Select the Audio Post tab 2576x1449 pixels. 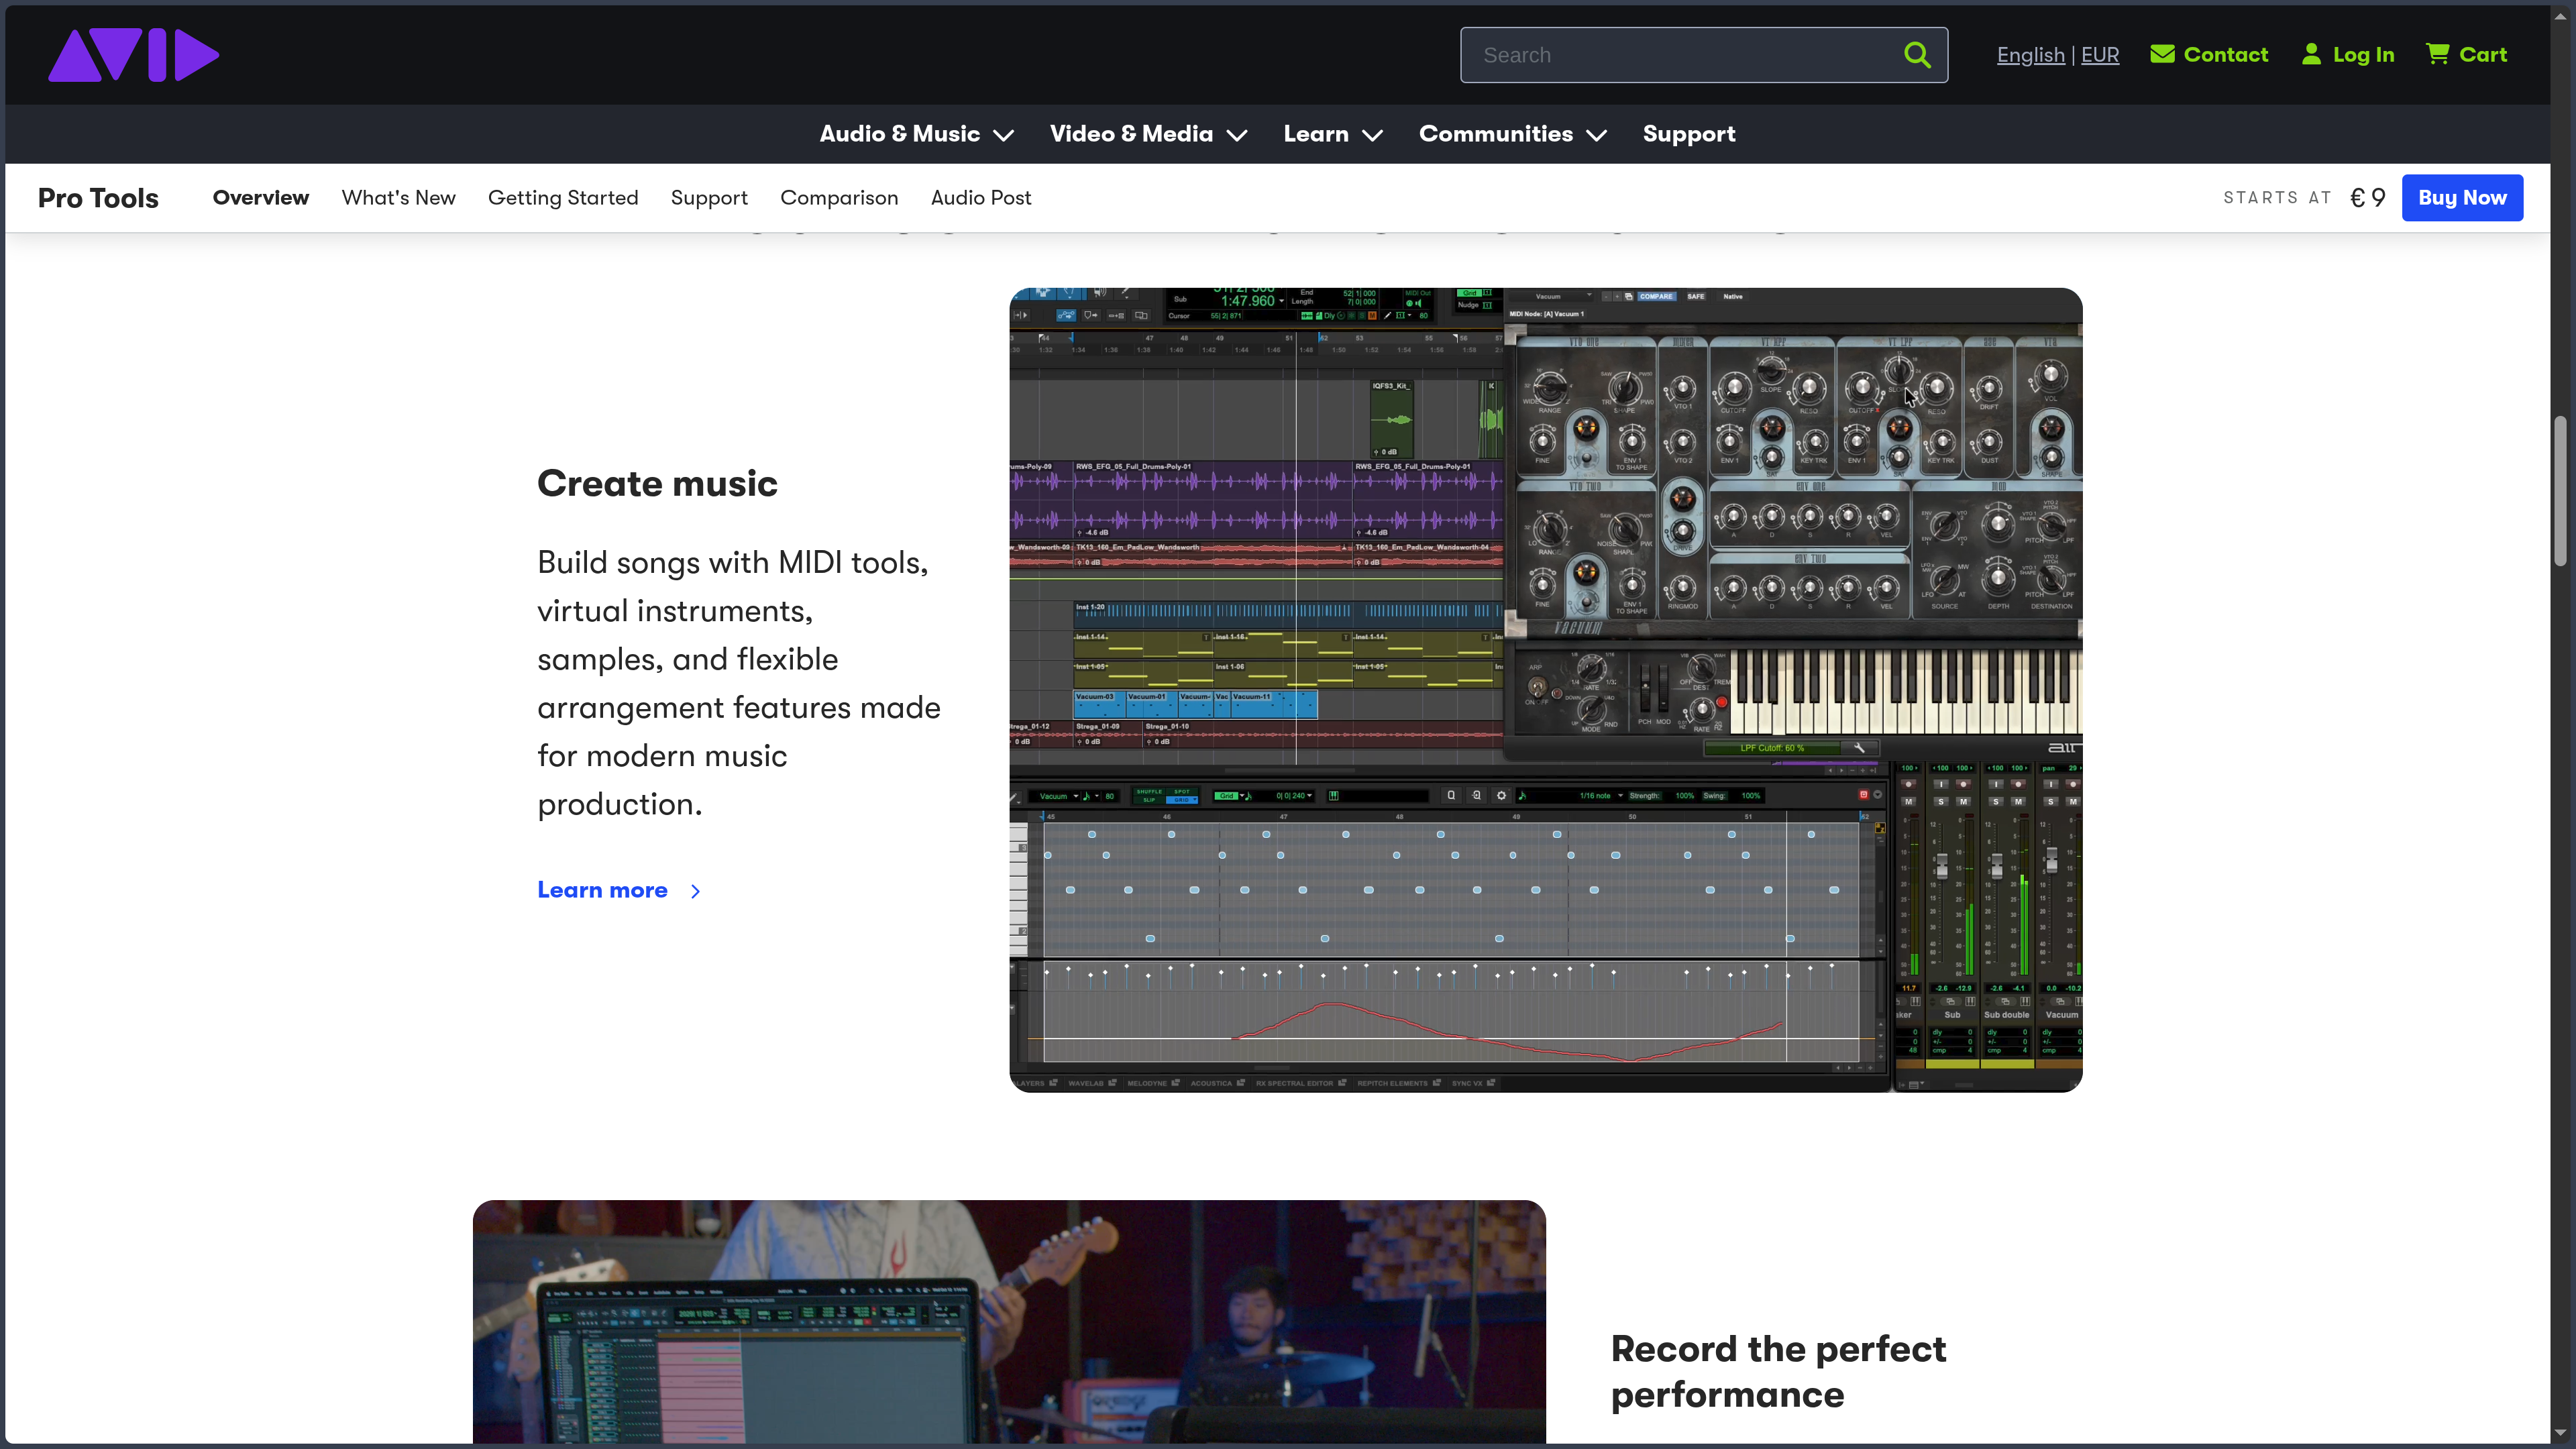(981, 198)
